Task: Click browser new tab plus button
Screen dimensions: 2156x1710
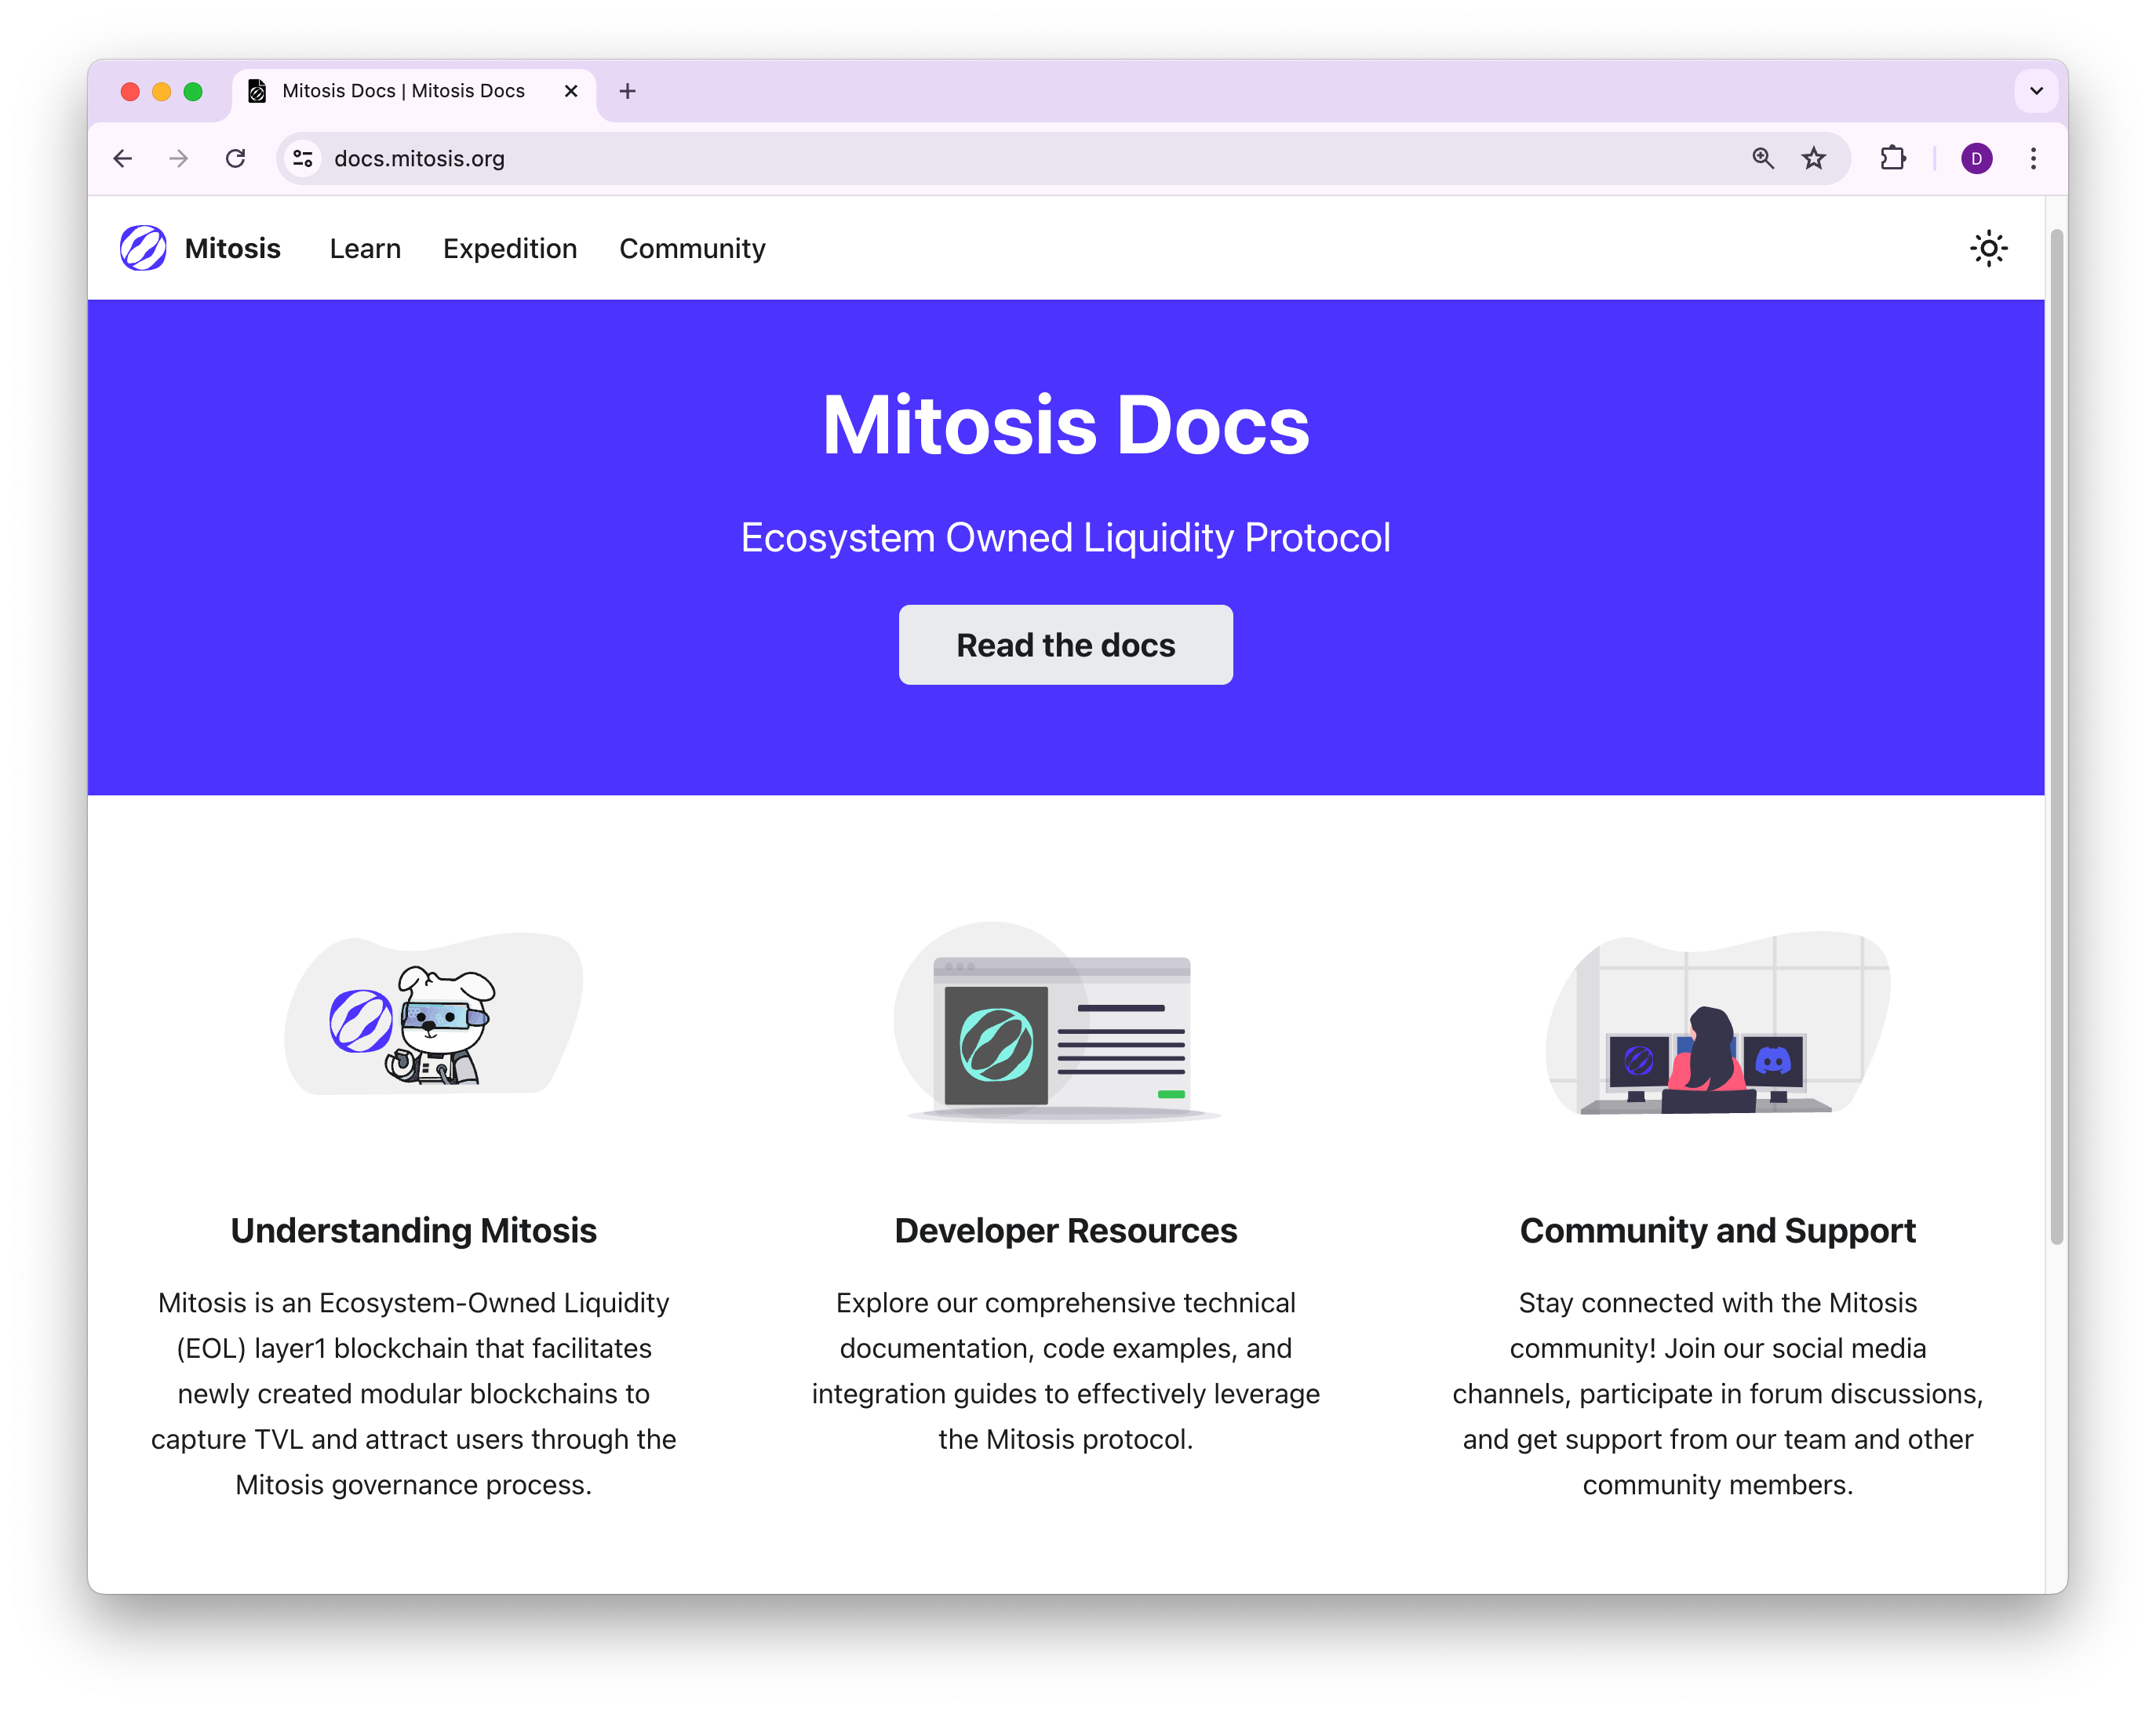Action: coord(625,89)
